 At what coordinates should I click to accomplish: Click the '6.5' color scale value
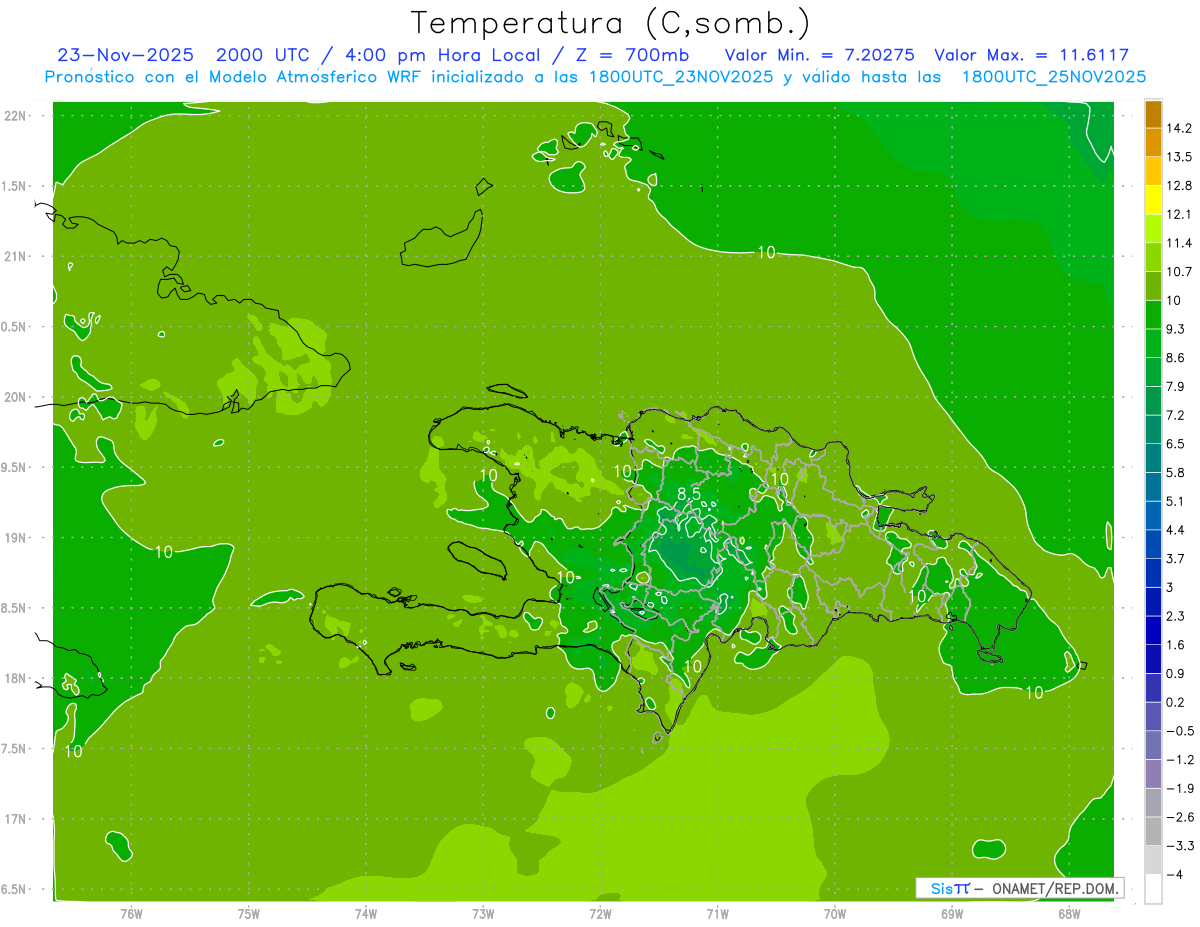(x=1176, y=444)
